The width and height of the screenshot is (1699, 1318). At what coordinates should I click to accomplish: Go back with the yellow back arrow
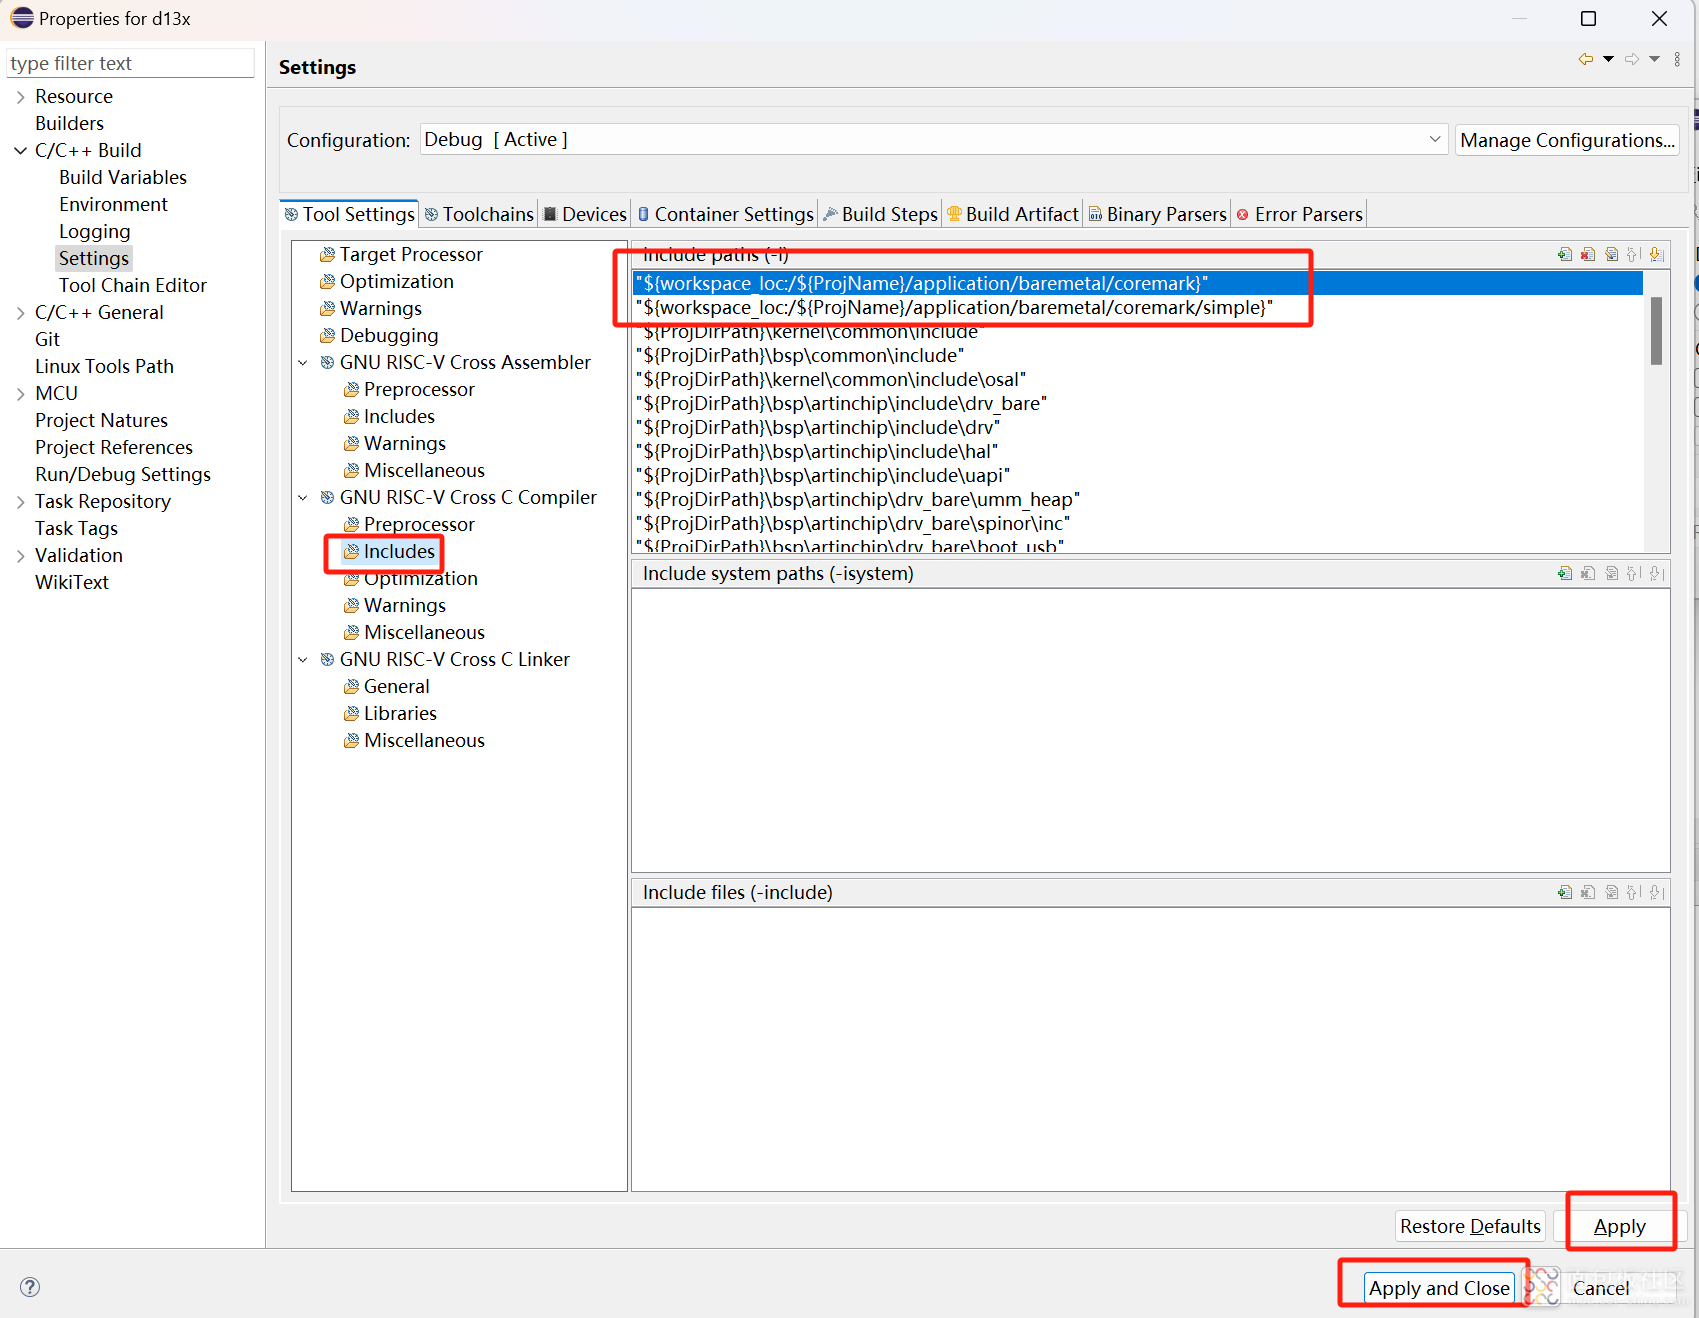pyautogui.click(x=1586, y=59)
